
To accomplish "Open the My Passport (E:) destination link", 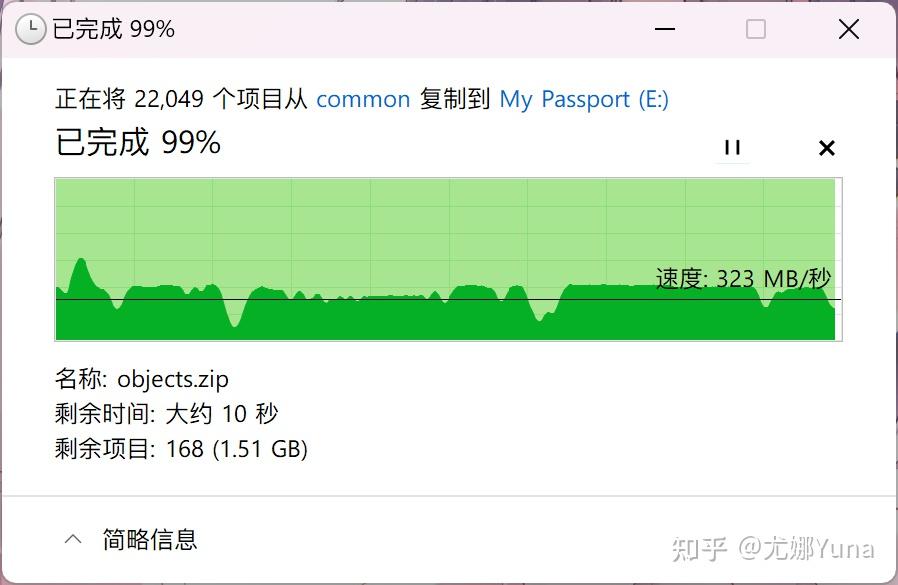I will click(584, 99).
